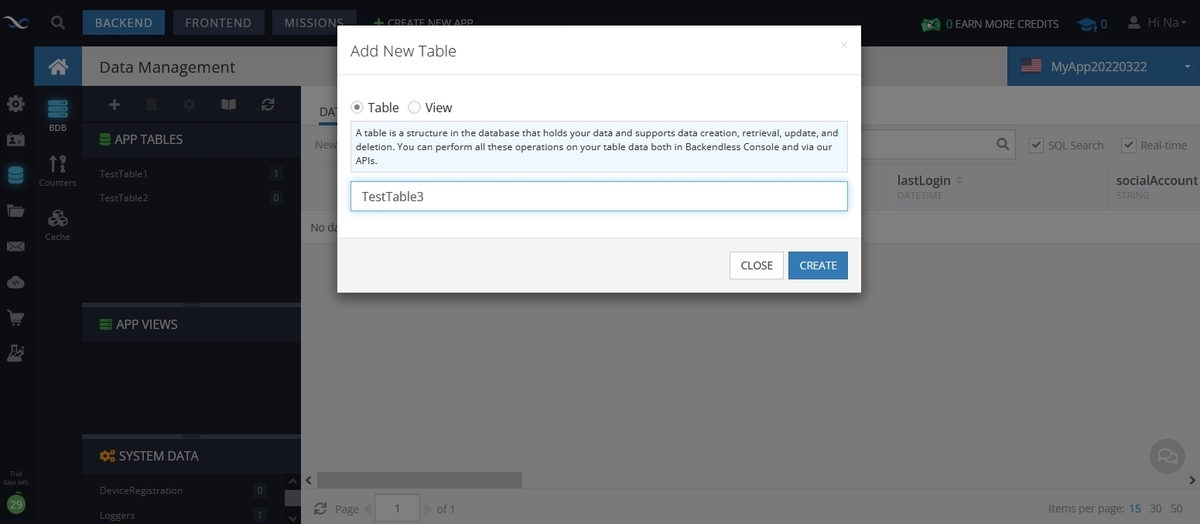Disable the Real-time checkbox
This screenshot has width=1200, height=524.
1129,145
